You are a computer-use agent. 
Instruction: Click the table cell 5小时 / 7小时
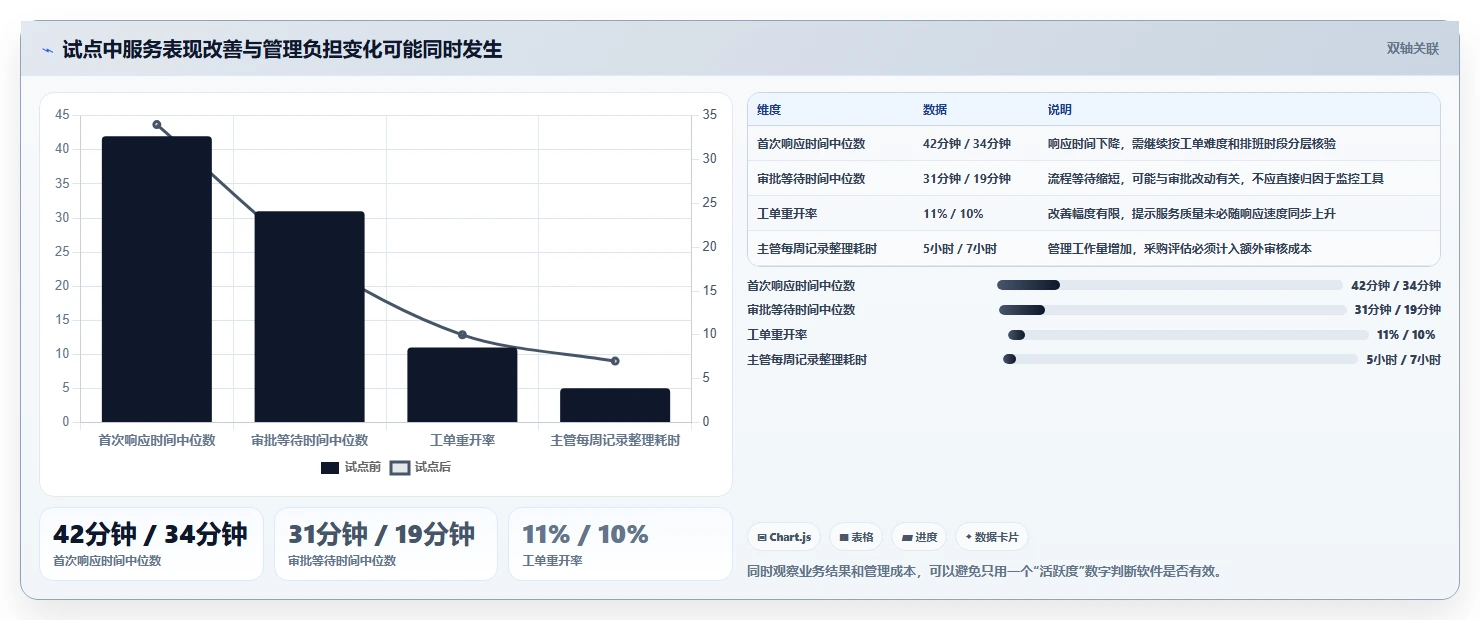[x=960, y=249]
